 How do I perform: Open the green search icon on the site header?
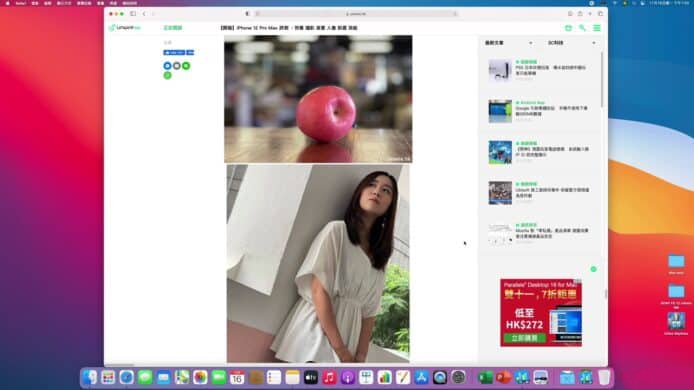(582, 28)
